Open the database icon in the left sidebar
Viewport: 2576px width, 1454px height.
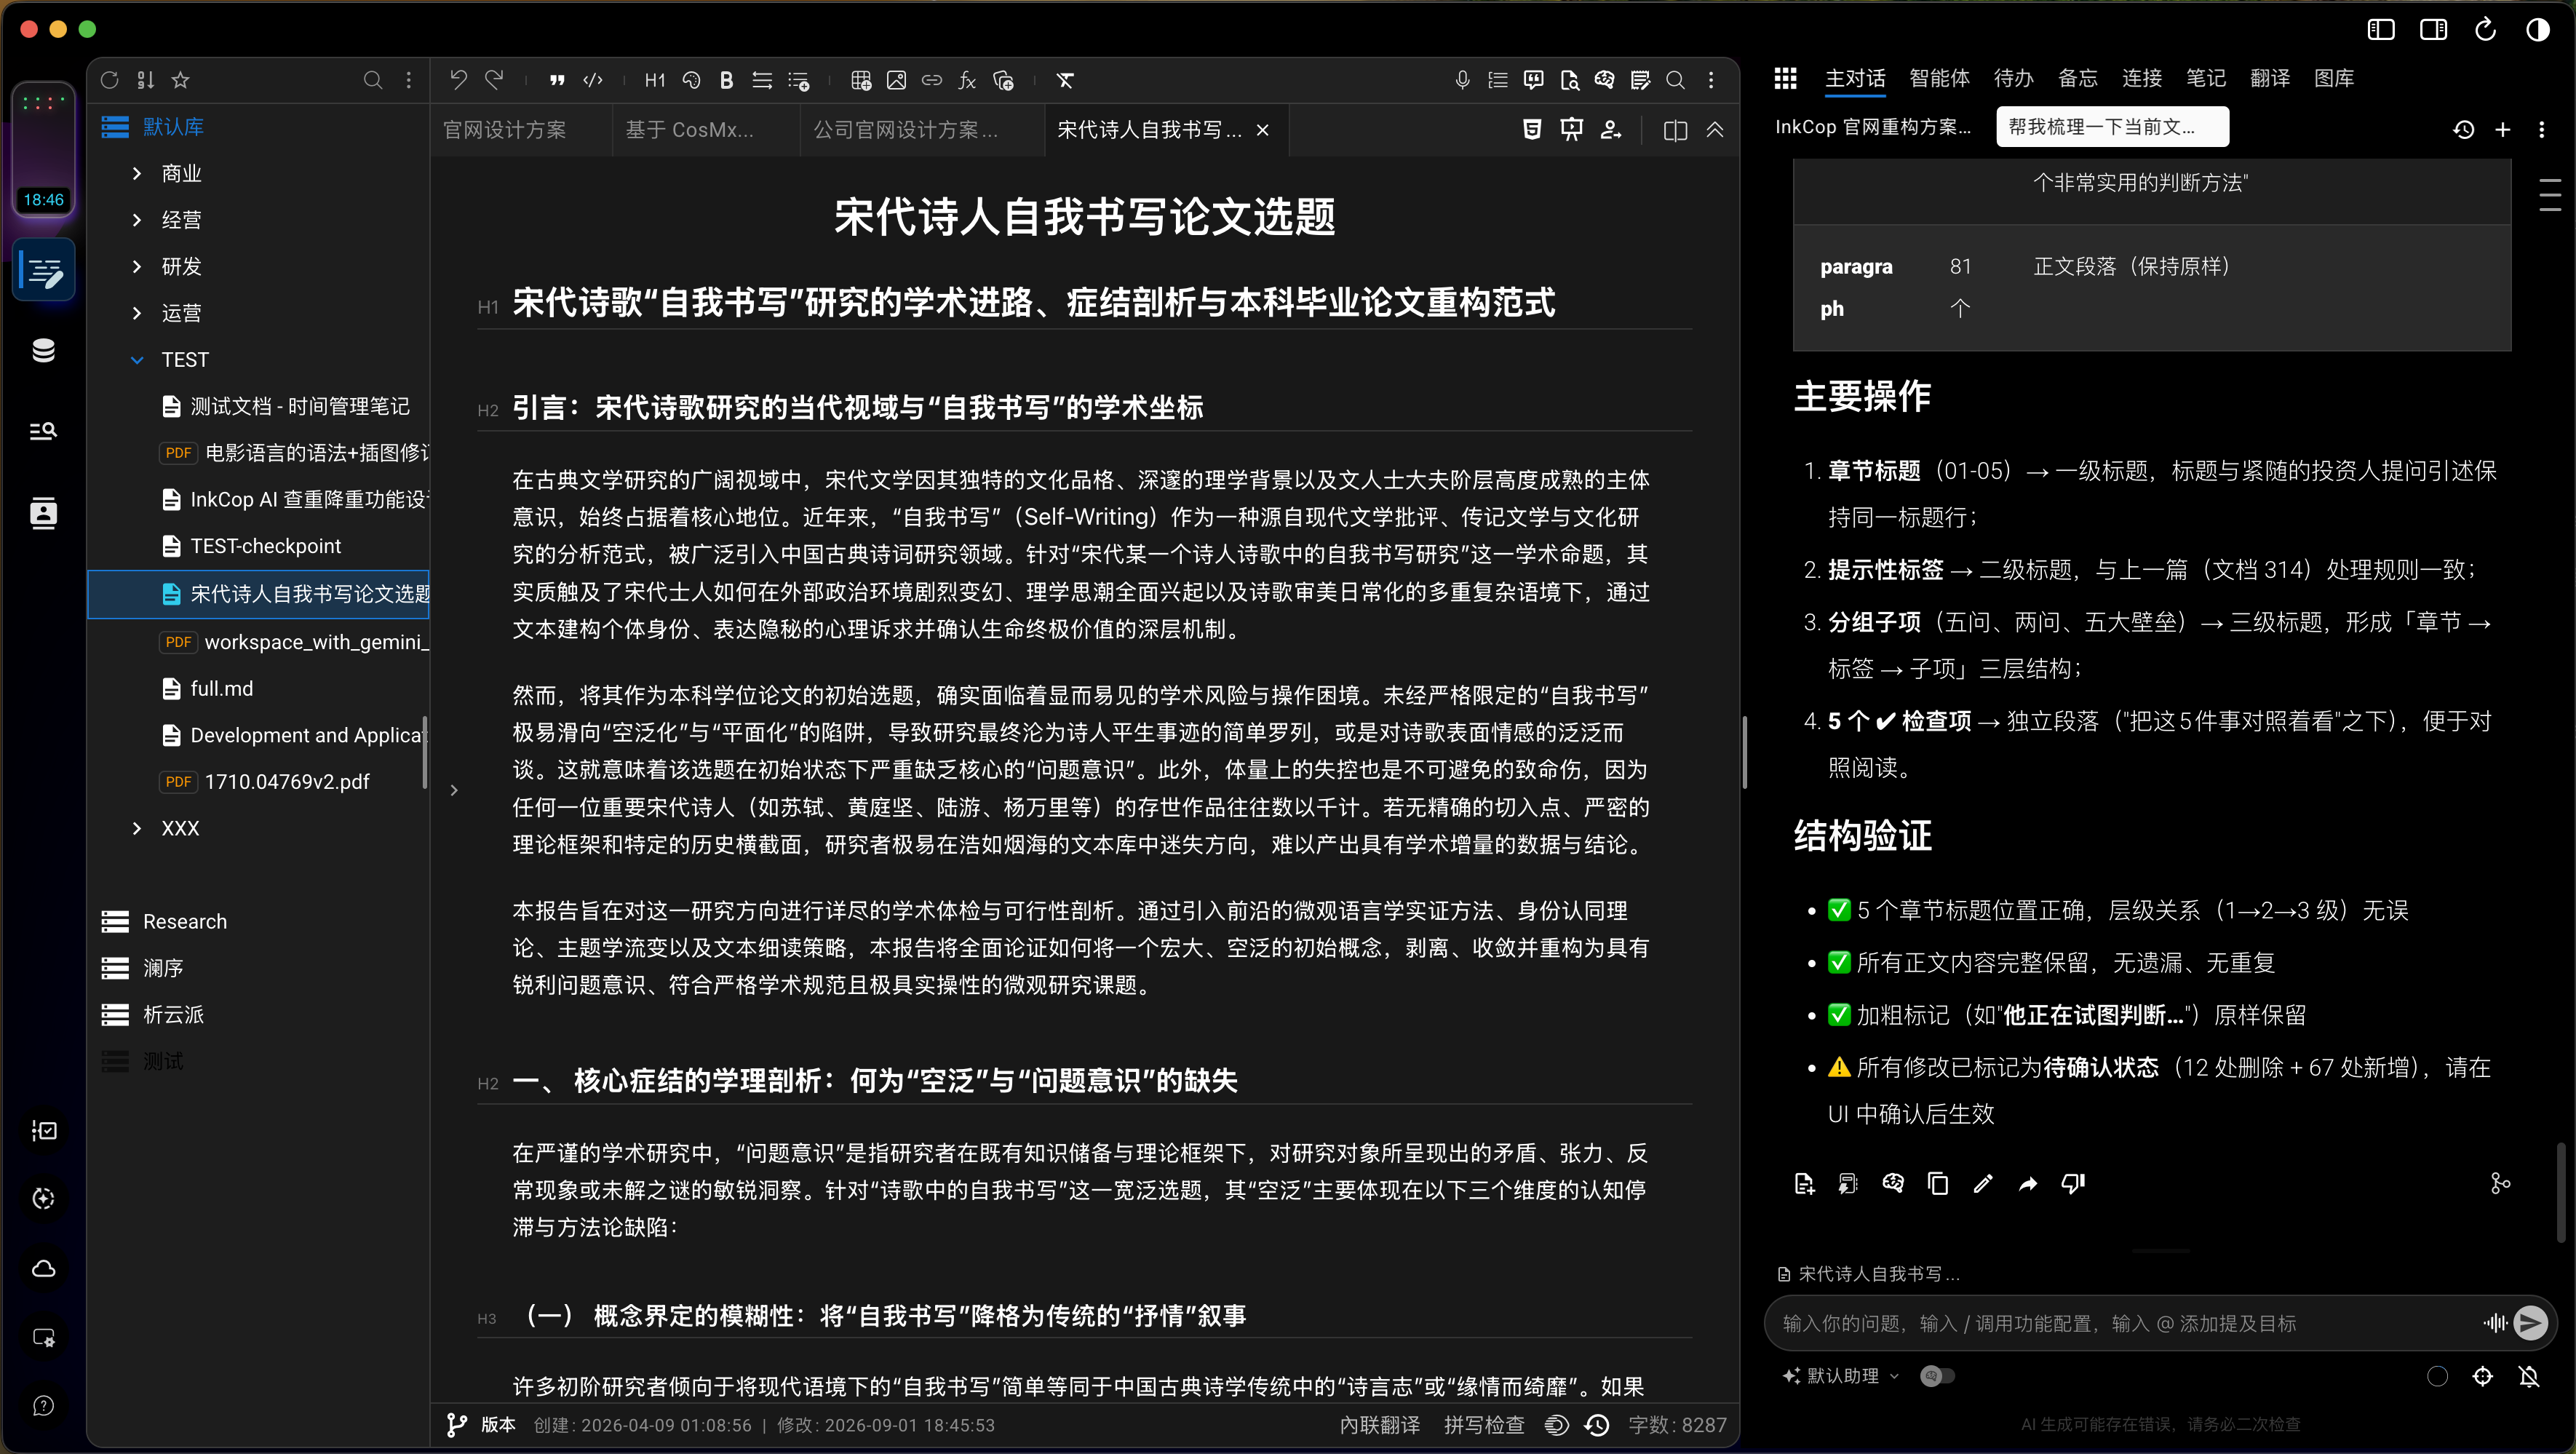click(43, 351)
